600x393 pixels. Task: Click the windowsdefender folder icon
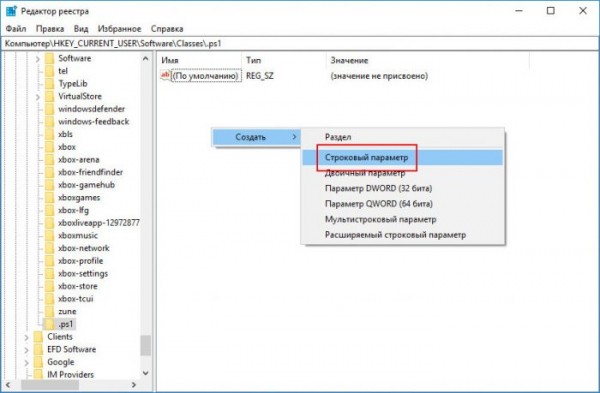tap(49, 109)
